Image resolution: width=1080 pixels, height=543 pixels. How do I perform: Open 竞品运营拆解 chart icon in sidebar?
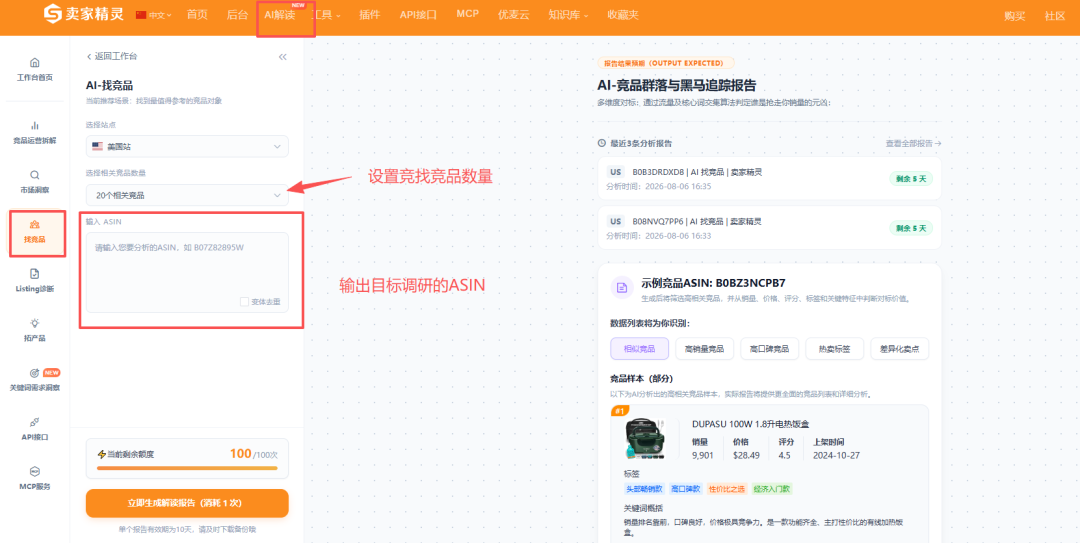coord(34,125)
